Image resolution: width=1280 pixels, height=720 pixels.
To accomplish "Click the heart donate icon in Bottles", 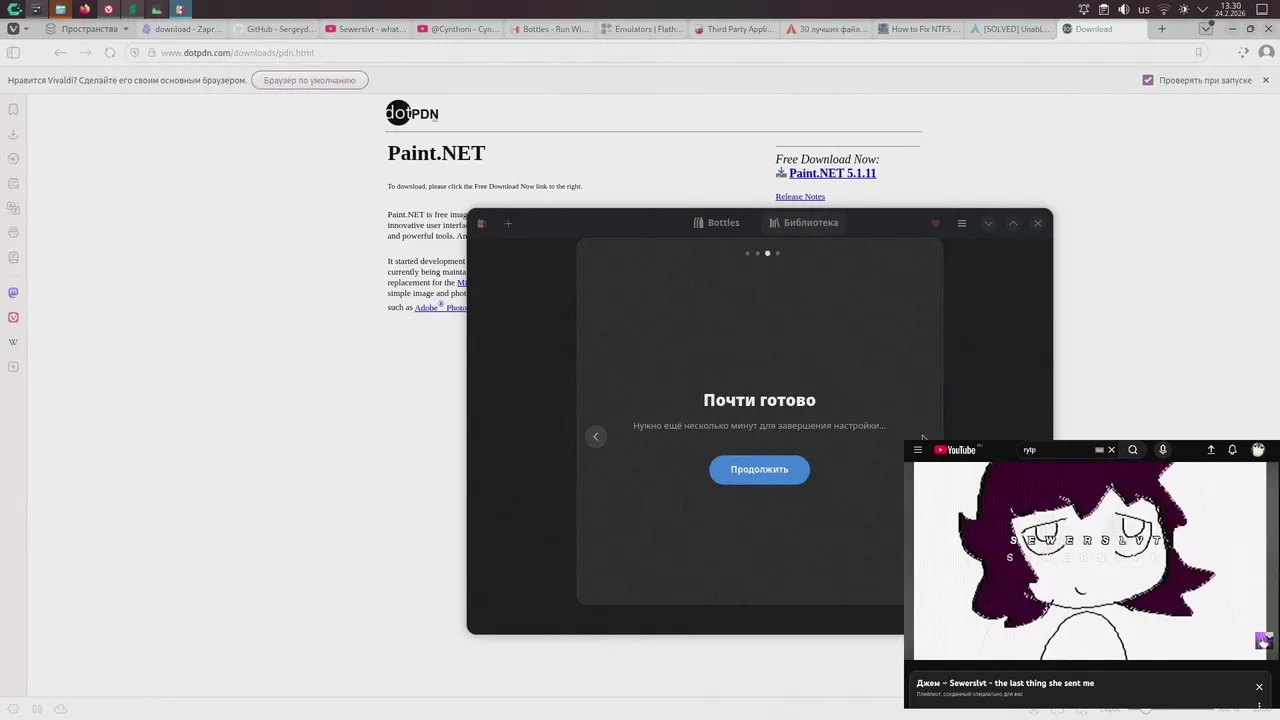I will [935, 223].
